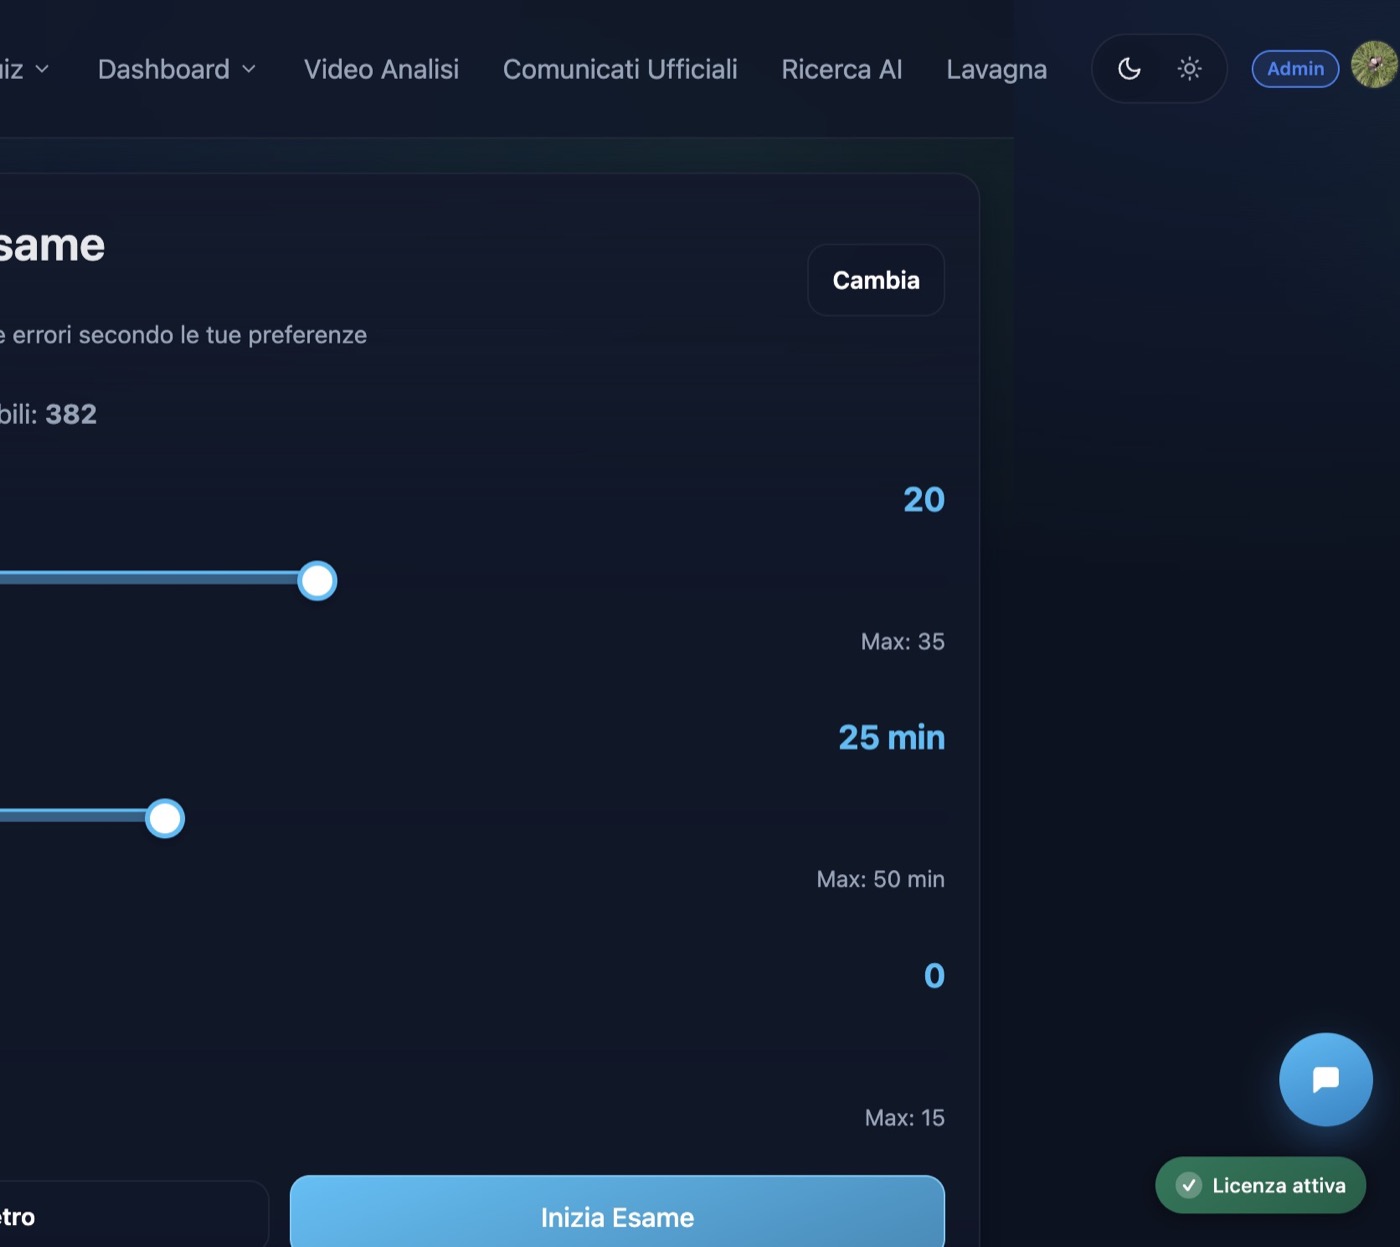Click the 'Max: 35' label
This screenshot has height=1247, width=1400.
903,642
